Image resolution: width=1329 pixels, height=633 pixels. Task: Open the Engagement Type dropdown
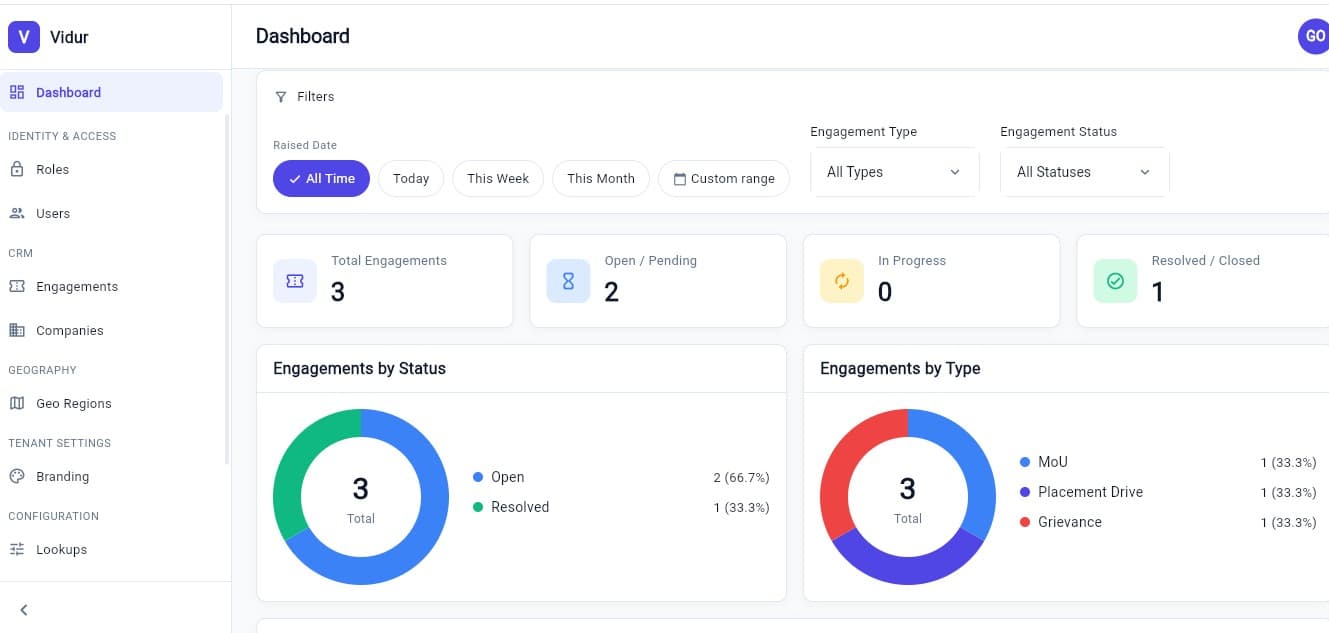point(895,172)
